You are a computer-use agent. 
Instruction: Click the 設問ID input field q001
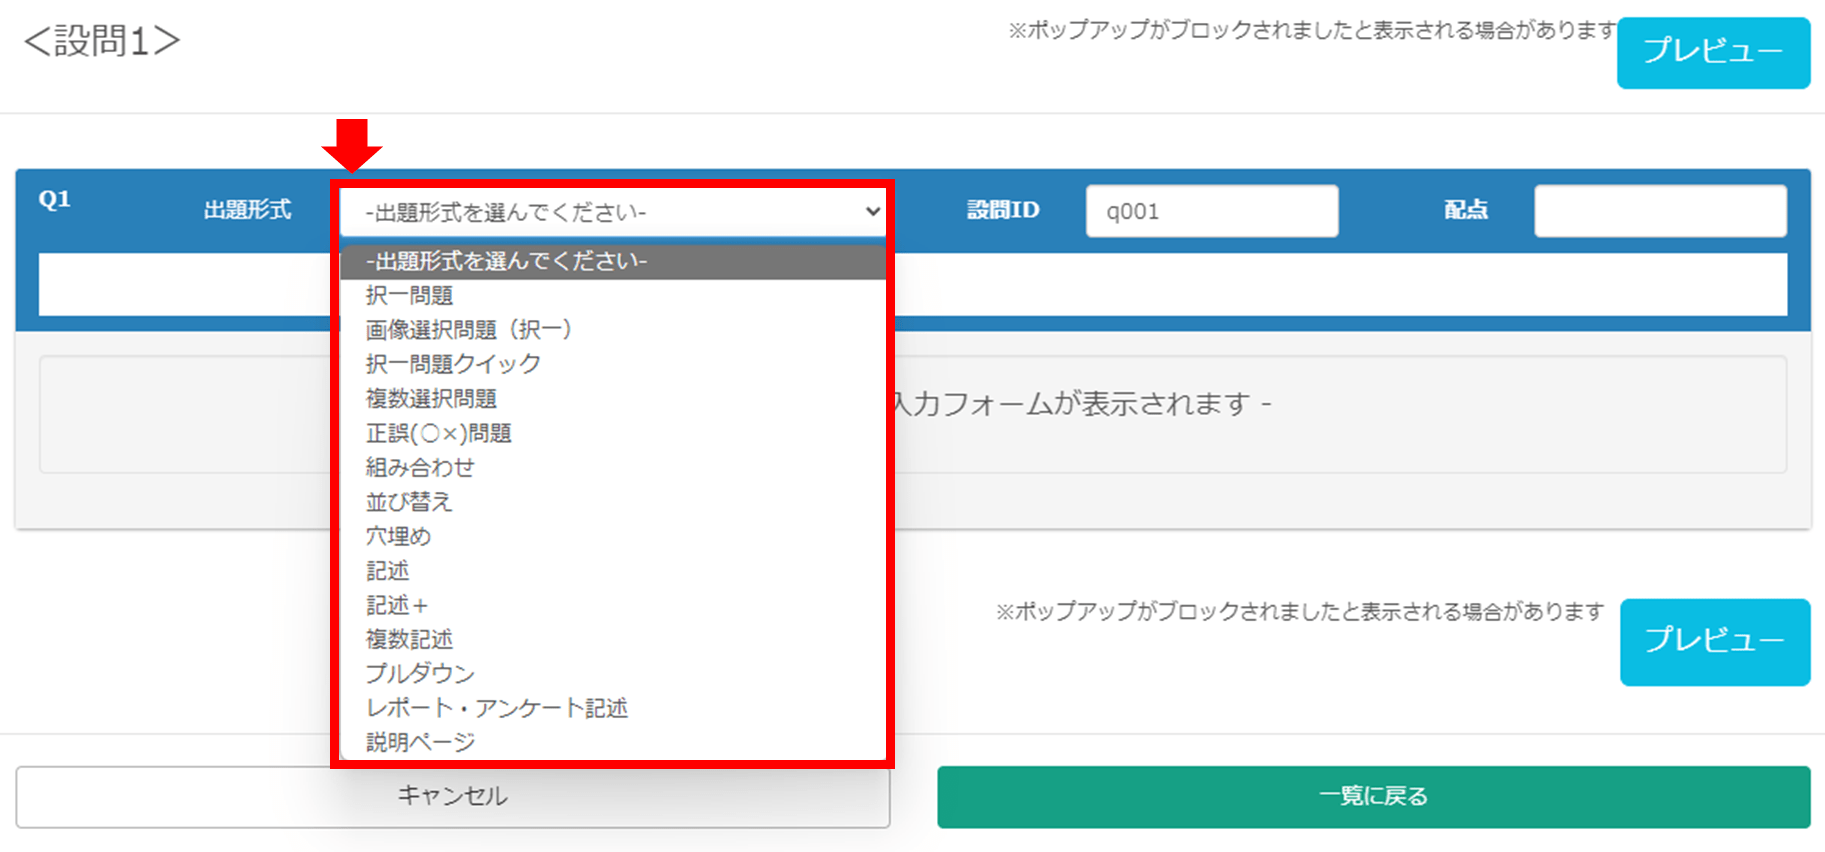point(1212,211)
